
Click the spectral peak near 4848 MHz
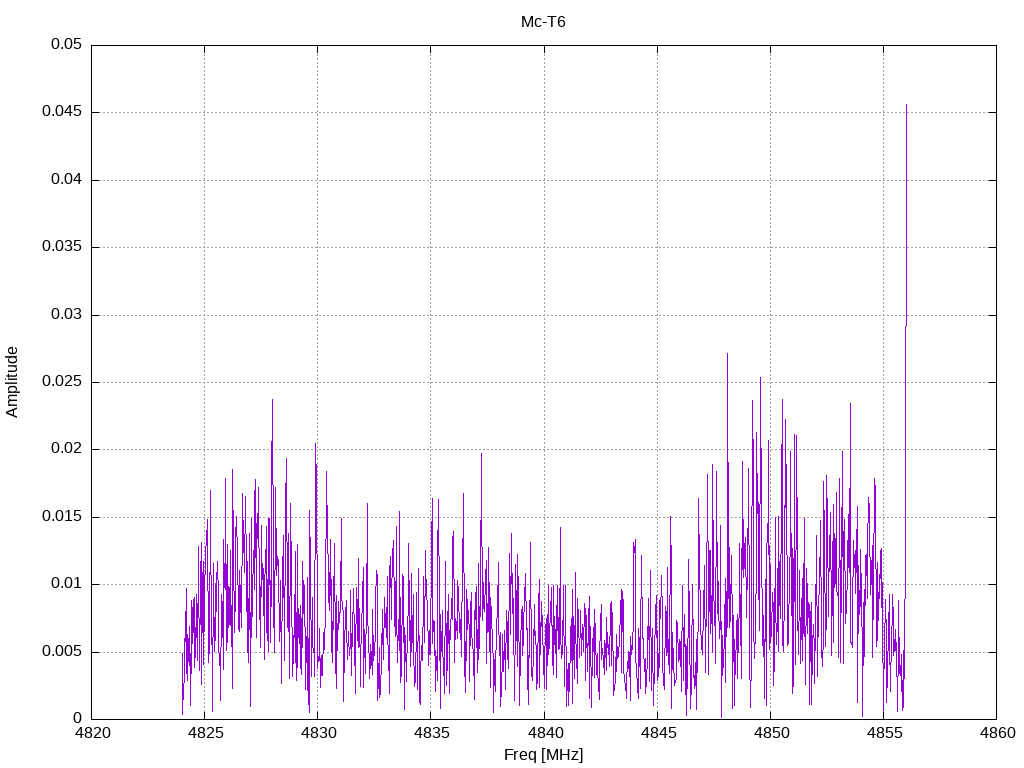[x=728, y=355]
